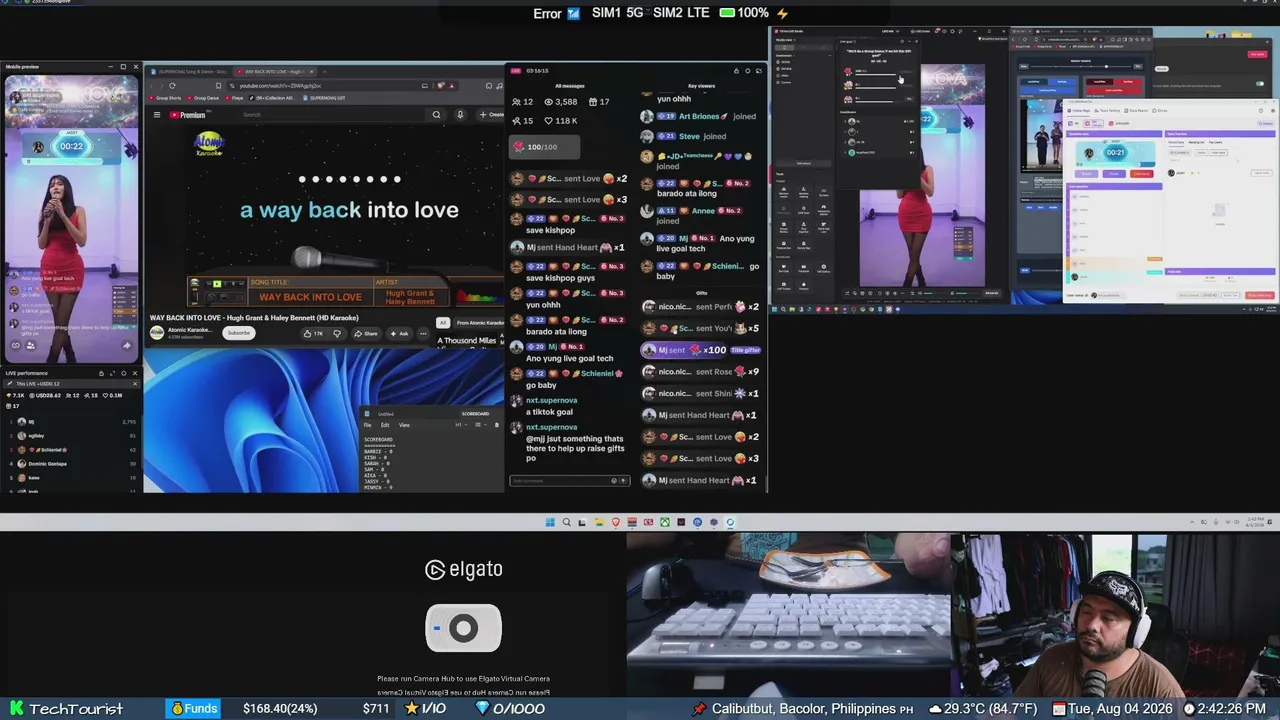
Task: Open the [SUPERNOVA] LIST bookmark
Action: tap(325, 98)
